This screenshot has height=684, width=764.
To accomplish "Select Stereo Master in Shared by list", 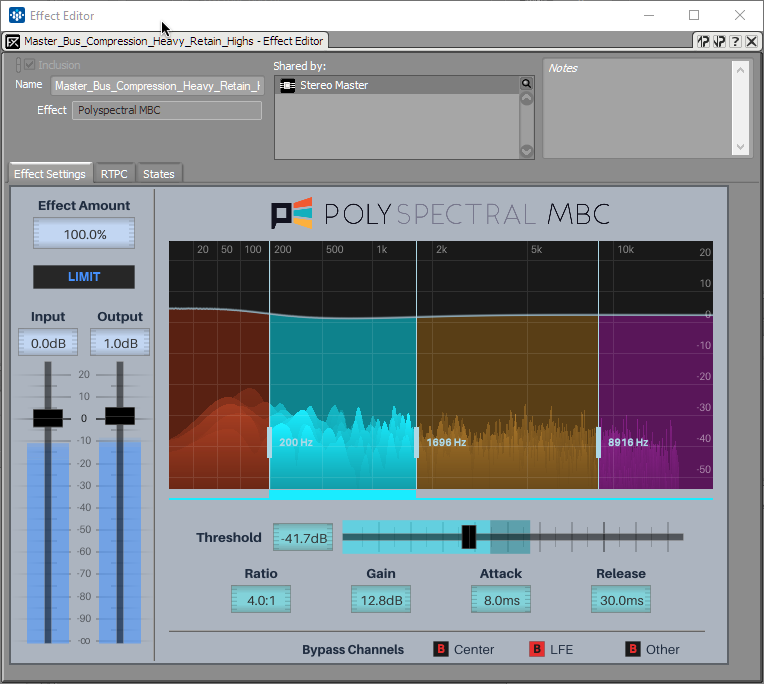I will pyautogui.click(x=398, y=85).
